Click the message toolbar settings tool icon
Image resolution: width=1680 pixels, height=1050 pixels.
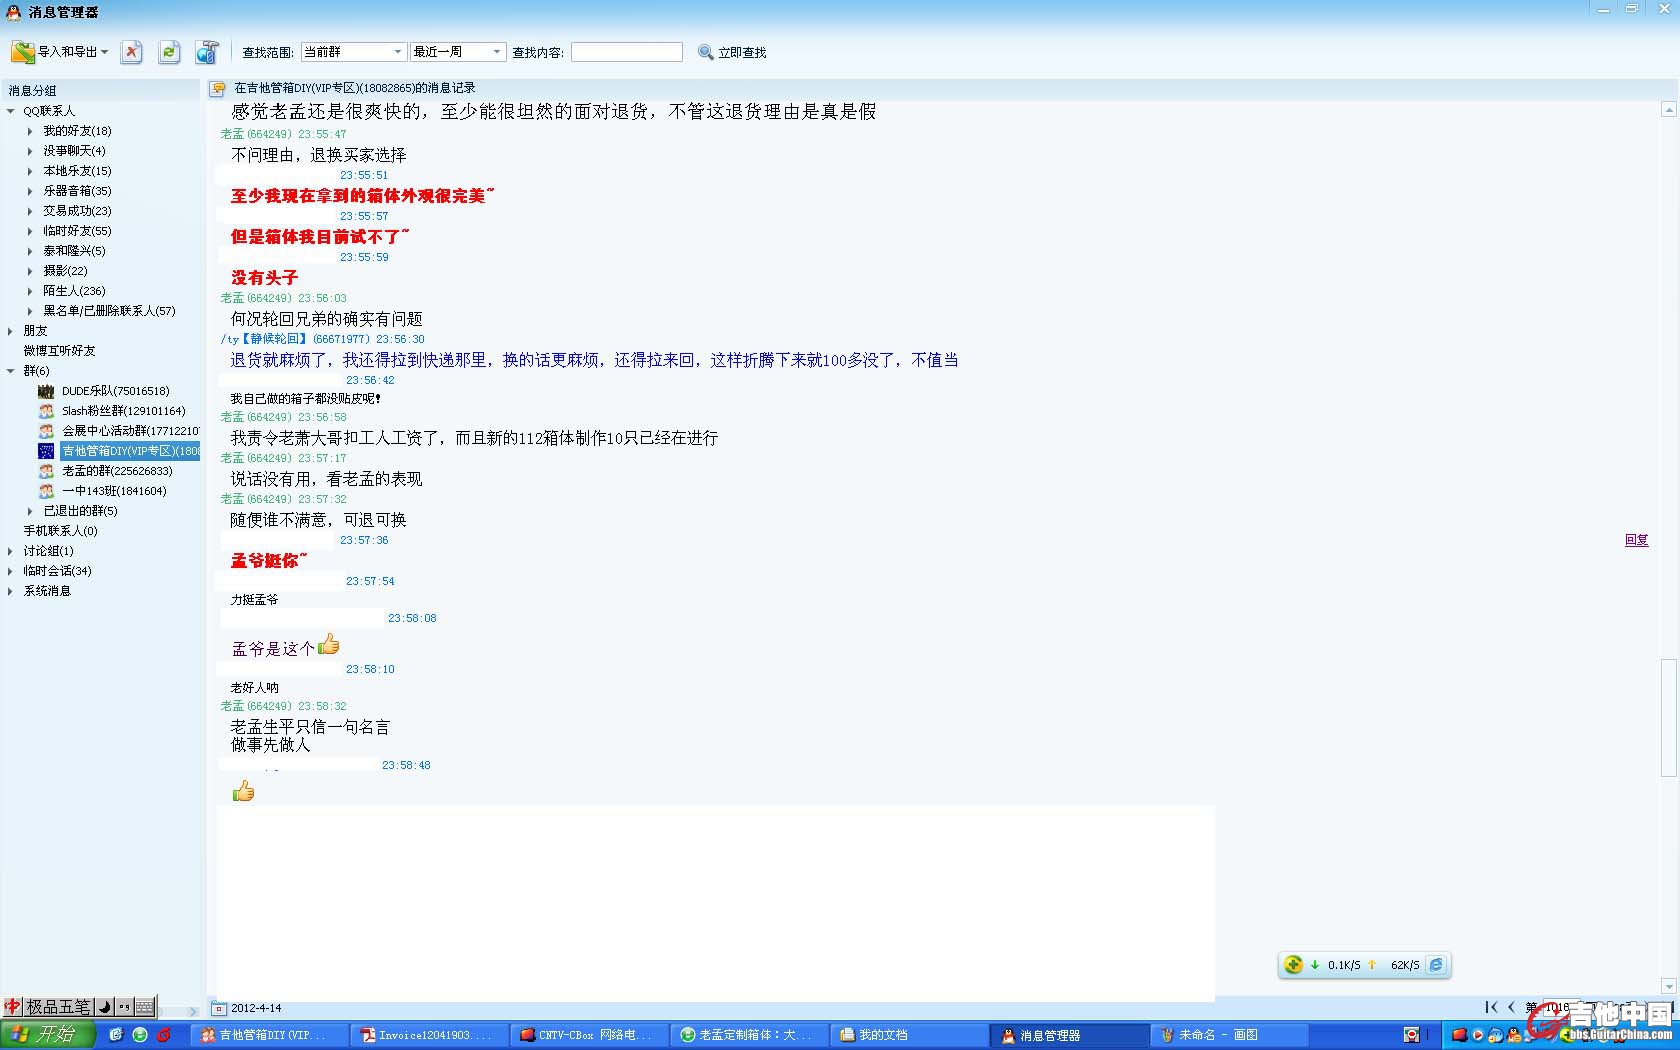pos(207,52)
